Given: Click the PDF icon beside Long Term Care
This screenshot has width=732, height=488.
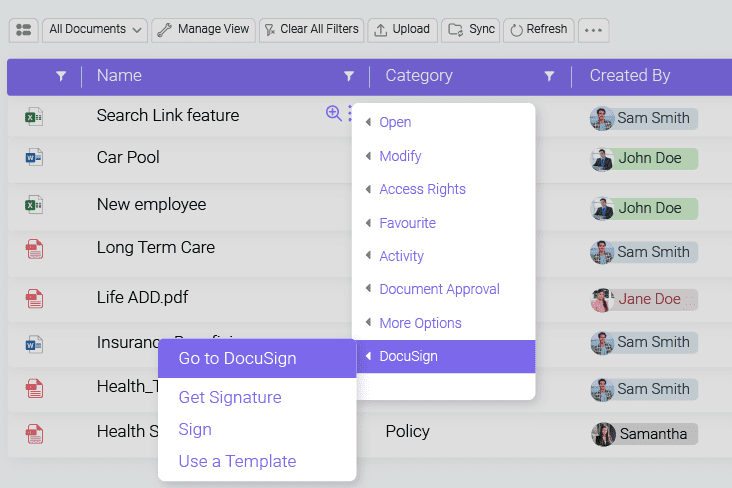Looking at the screenshot, I should click(34, 249).
